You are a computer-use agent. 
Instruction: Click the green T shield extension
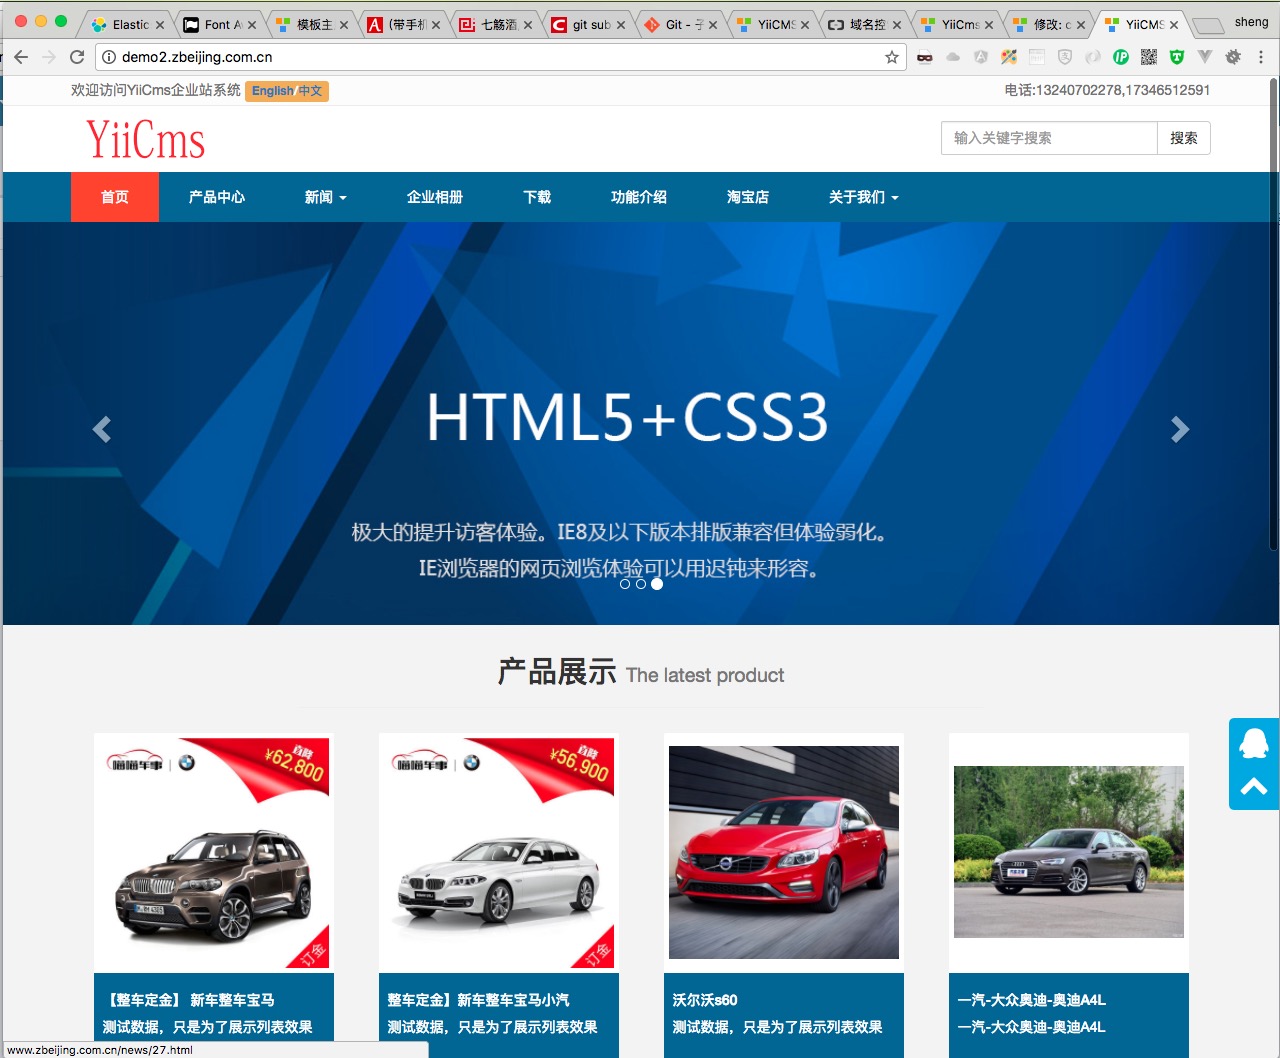click(x=1177, y=57)
